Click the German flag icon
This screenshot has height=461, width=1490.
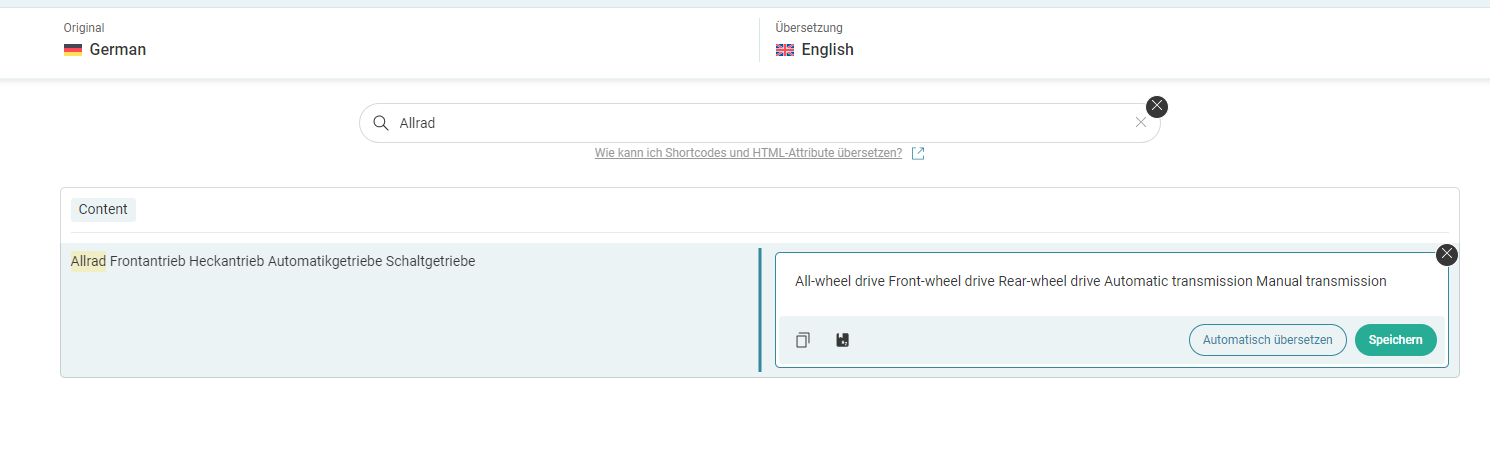[73, 50]
